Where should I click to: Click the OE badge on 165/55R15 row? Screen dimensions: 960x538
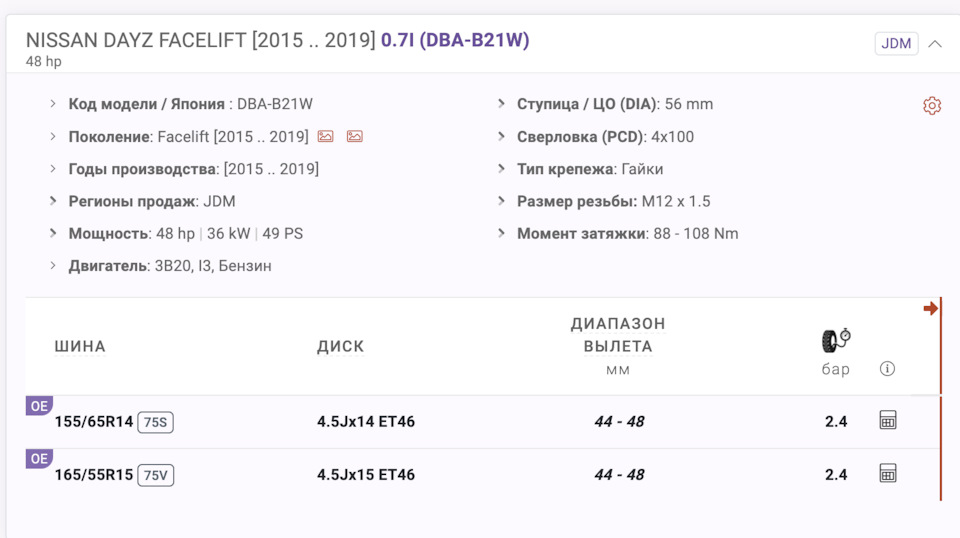coord(39,459)
